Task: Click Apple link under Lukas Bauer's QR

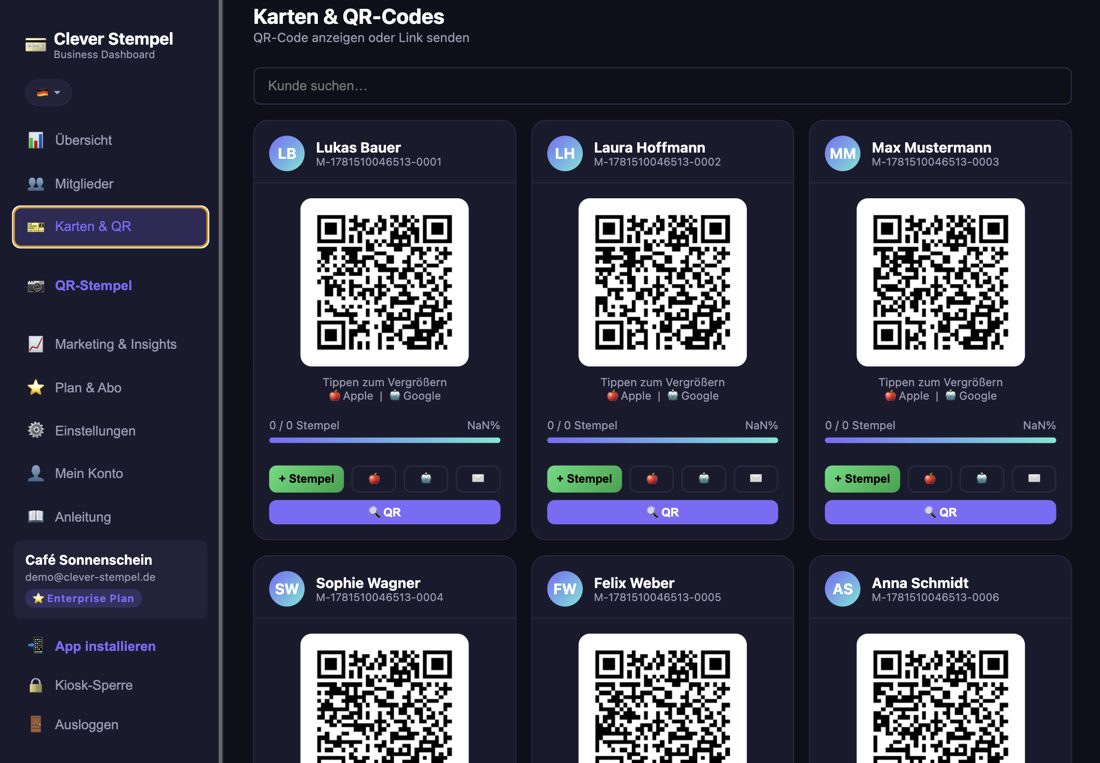Action: click(x=351, y=396)
